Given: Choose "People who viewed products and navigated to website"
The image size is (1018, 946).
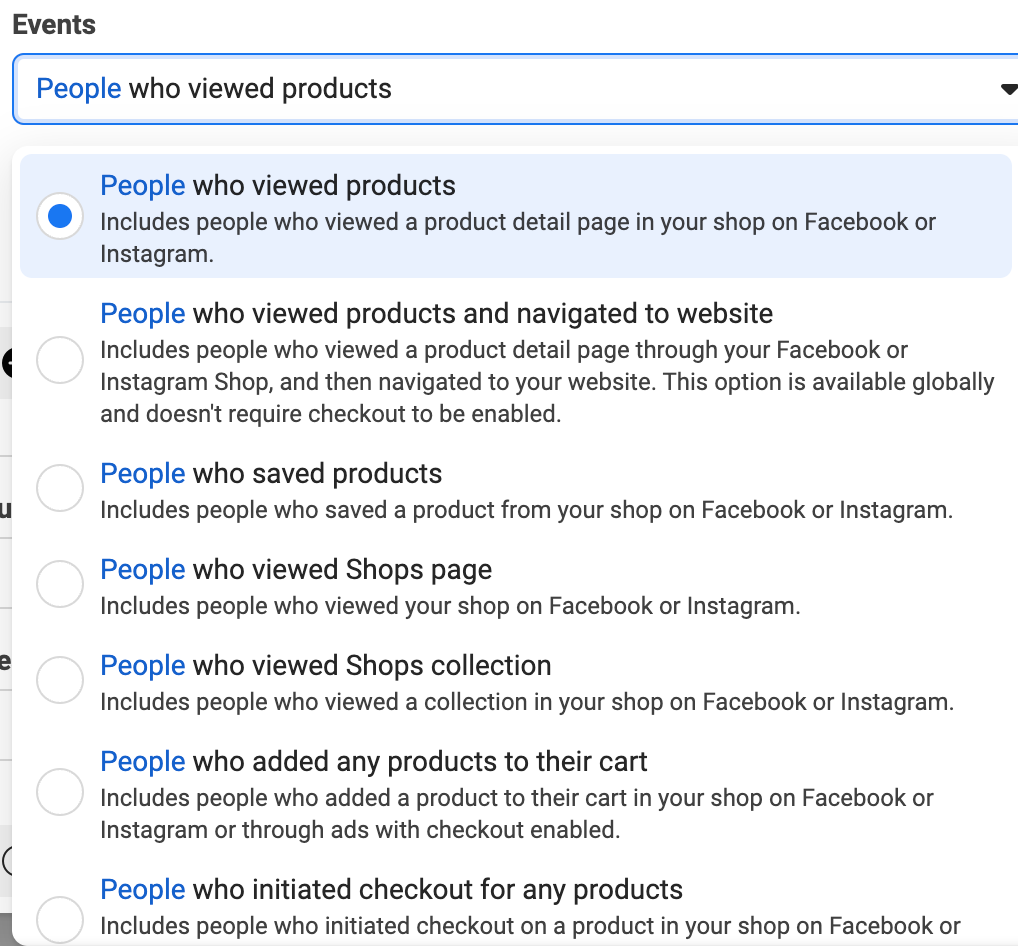Looking at the screenshot, I should pyautogui.click(x=60, y=361).
